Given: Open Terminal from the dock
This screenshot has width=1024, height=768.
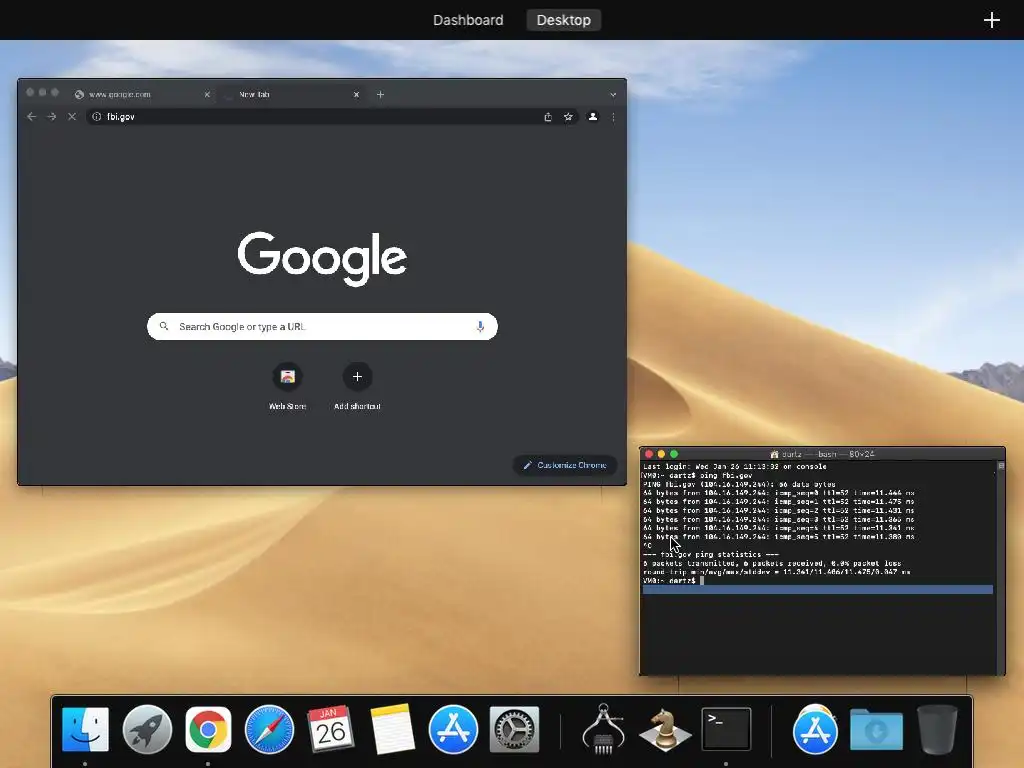Looking at the screenshot, I should pyautogui.click(x=726, y=729).
